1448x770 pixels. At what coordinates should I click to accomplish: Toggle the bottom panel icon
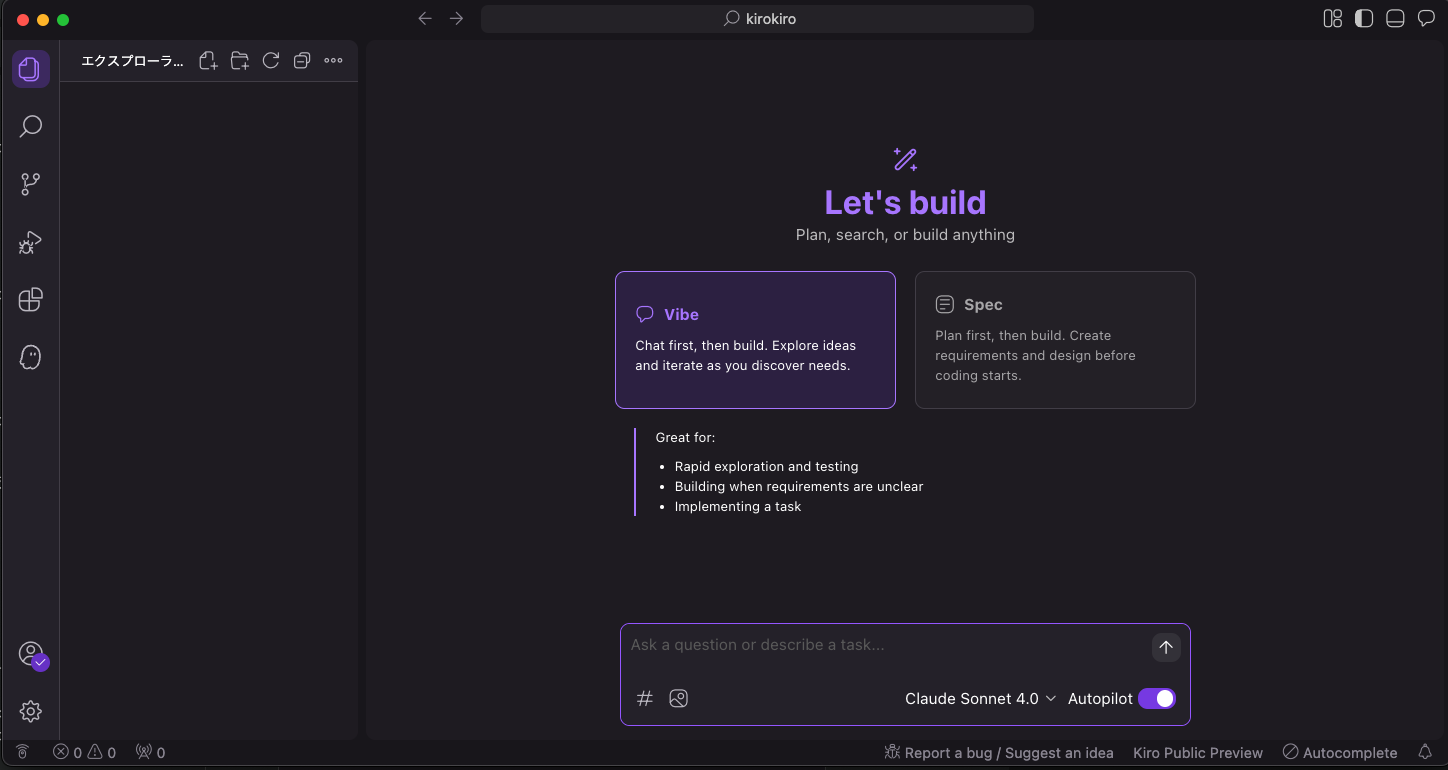click(1395, 19)
